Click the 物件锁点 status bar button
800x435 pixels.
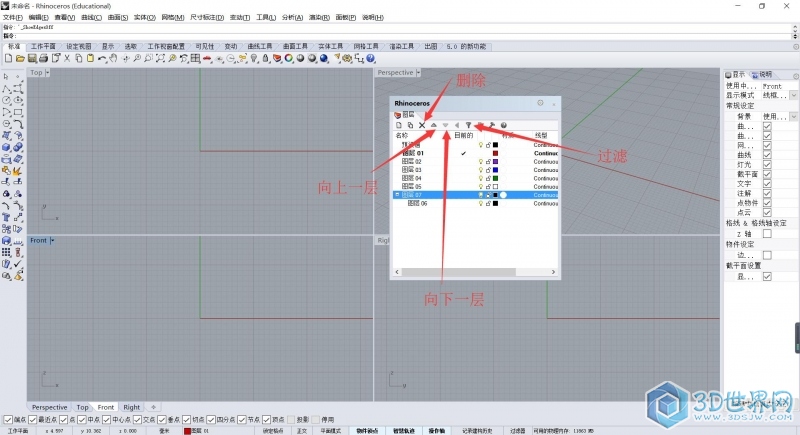click(x=367, y=431)
